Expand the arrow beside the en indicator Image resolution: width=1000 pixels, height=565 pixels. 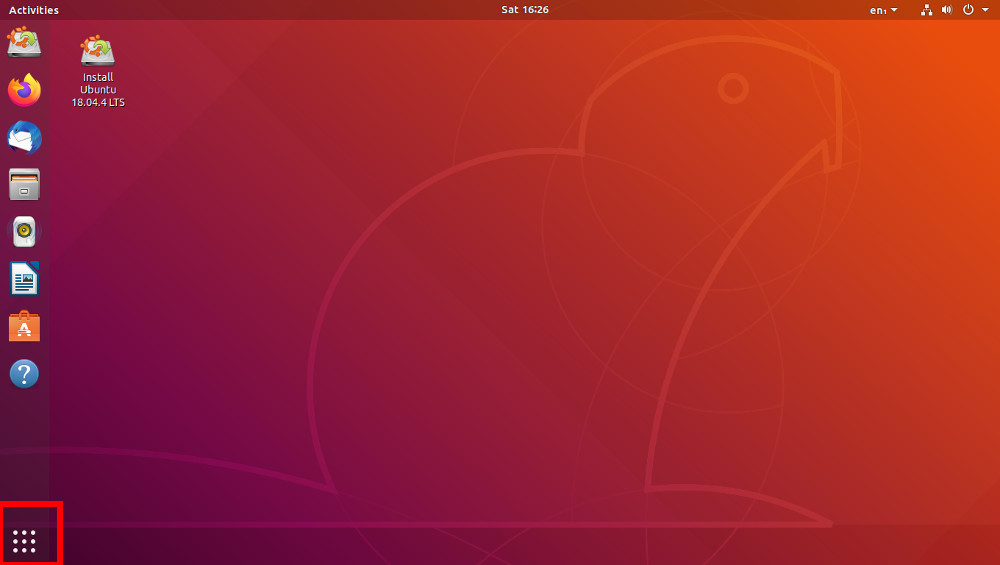(894, 10)
